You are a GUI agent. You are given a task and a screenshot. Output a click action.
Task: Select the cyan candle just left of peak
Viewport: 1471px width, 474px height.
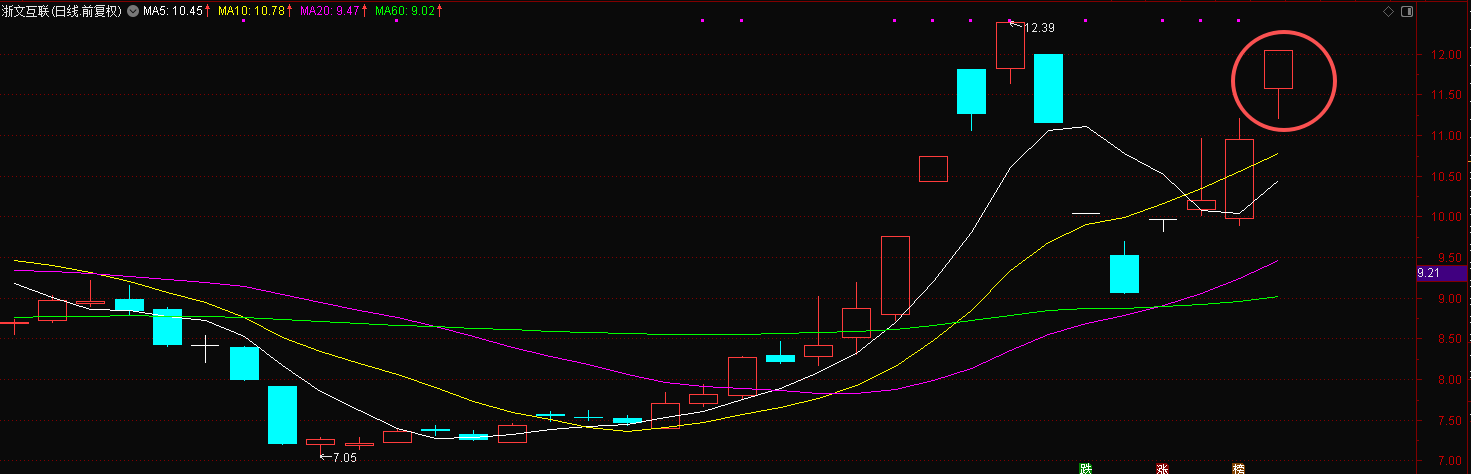(x=971, y=91)
